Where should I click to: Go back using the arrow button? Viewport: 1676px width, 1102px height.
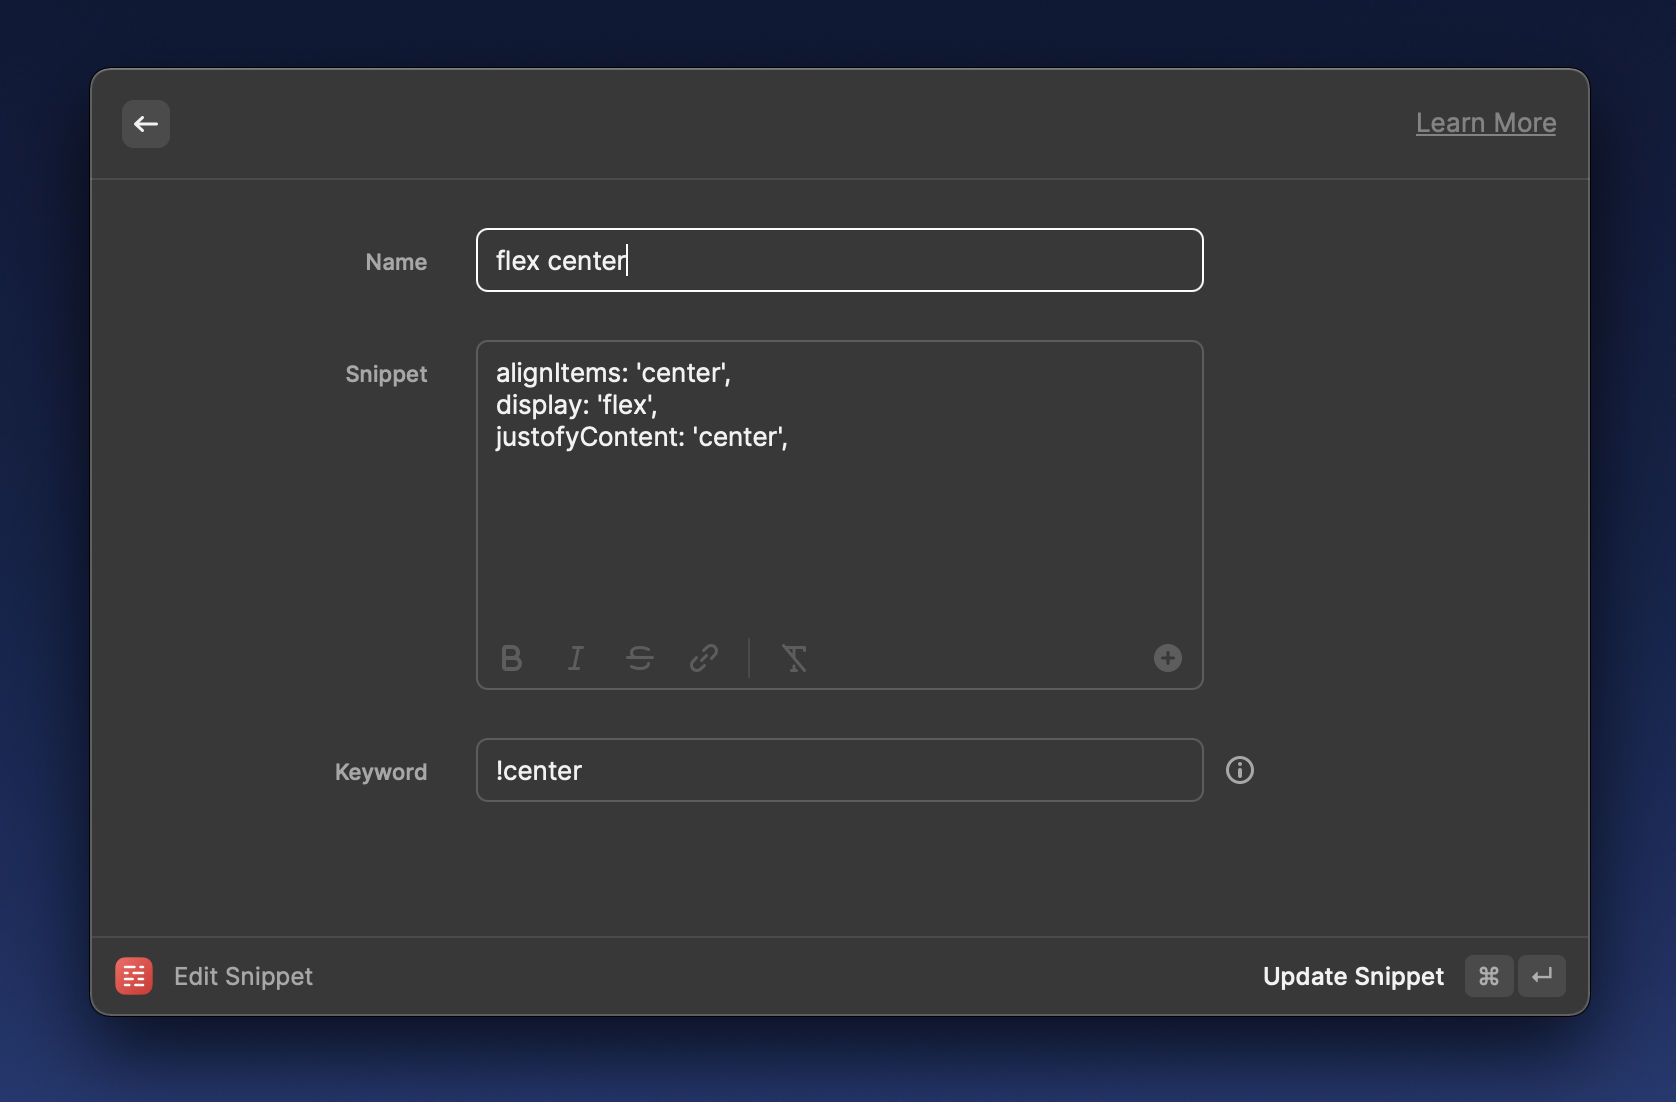click(146, 124)
